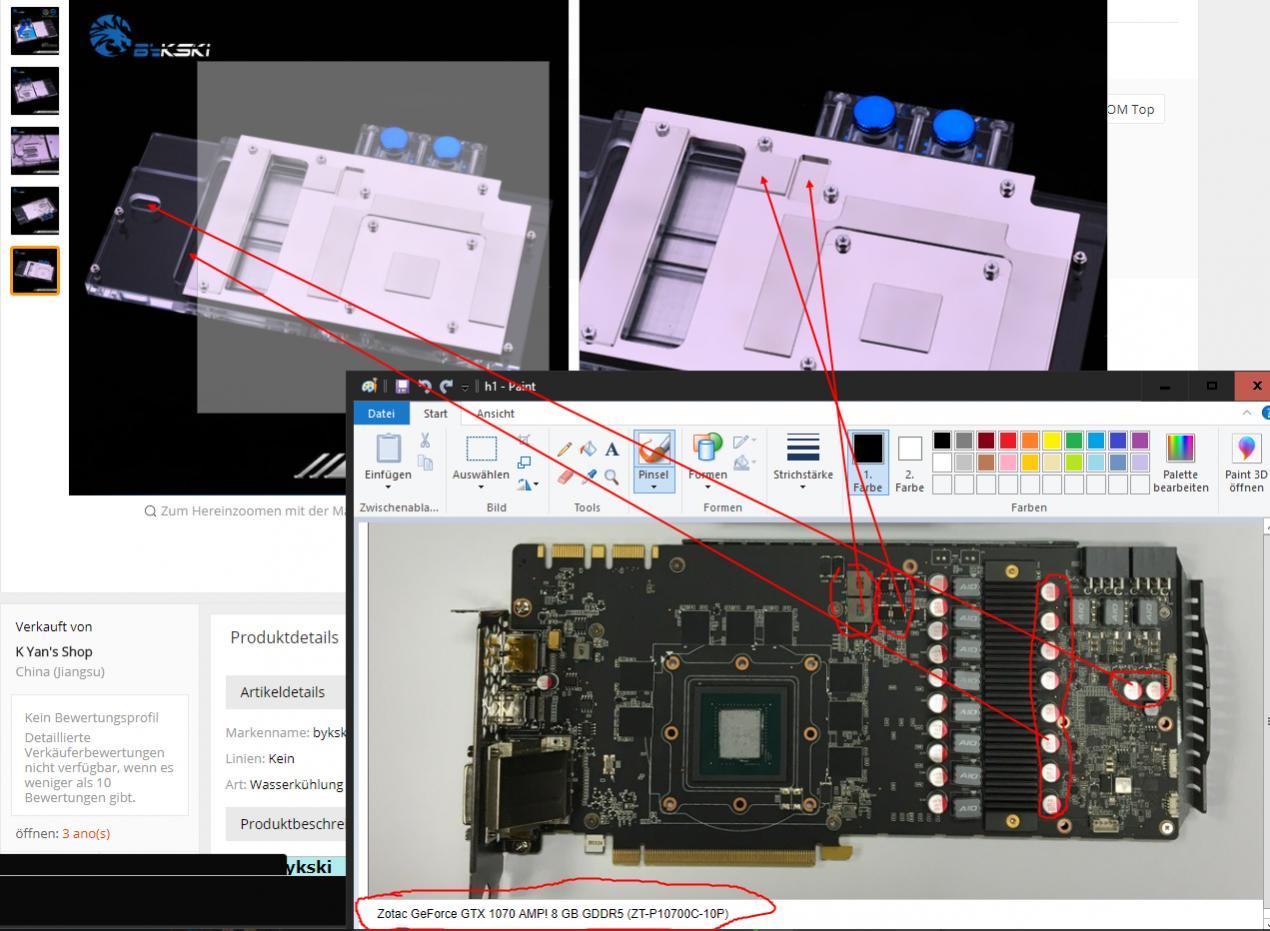Click the Resize icon in the Bild group
This screenshot has width=1270, height=931.
[x=524, y=462]
